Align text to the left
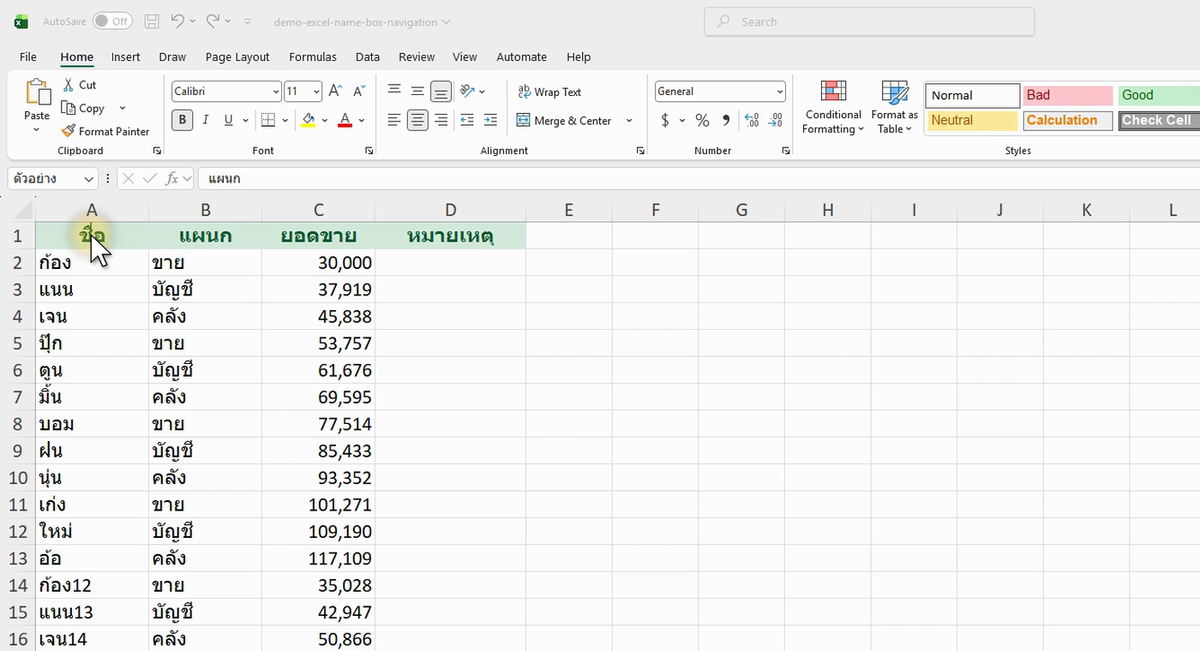Viewport: 1200px width, 651px height. pyautogui.click(x=394, y=120)
